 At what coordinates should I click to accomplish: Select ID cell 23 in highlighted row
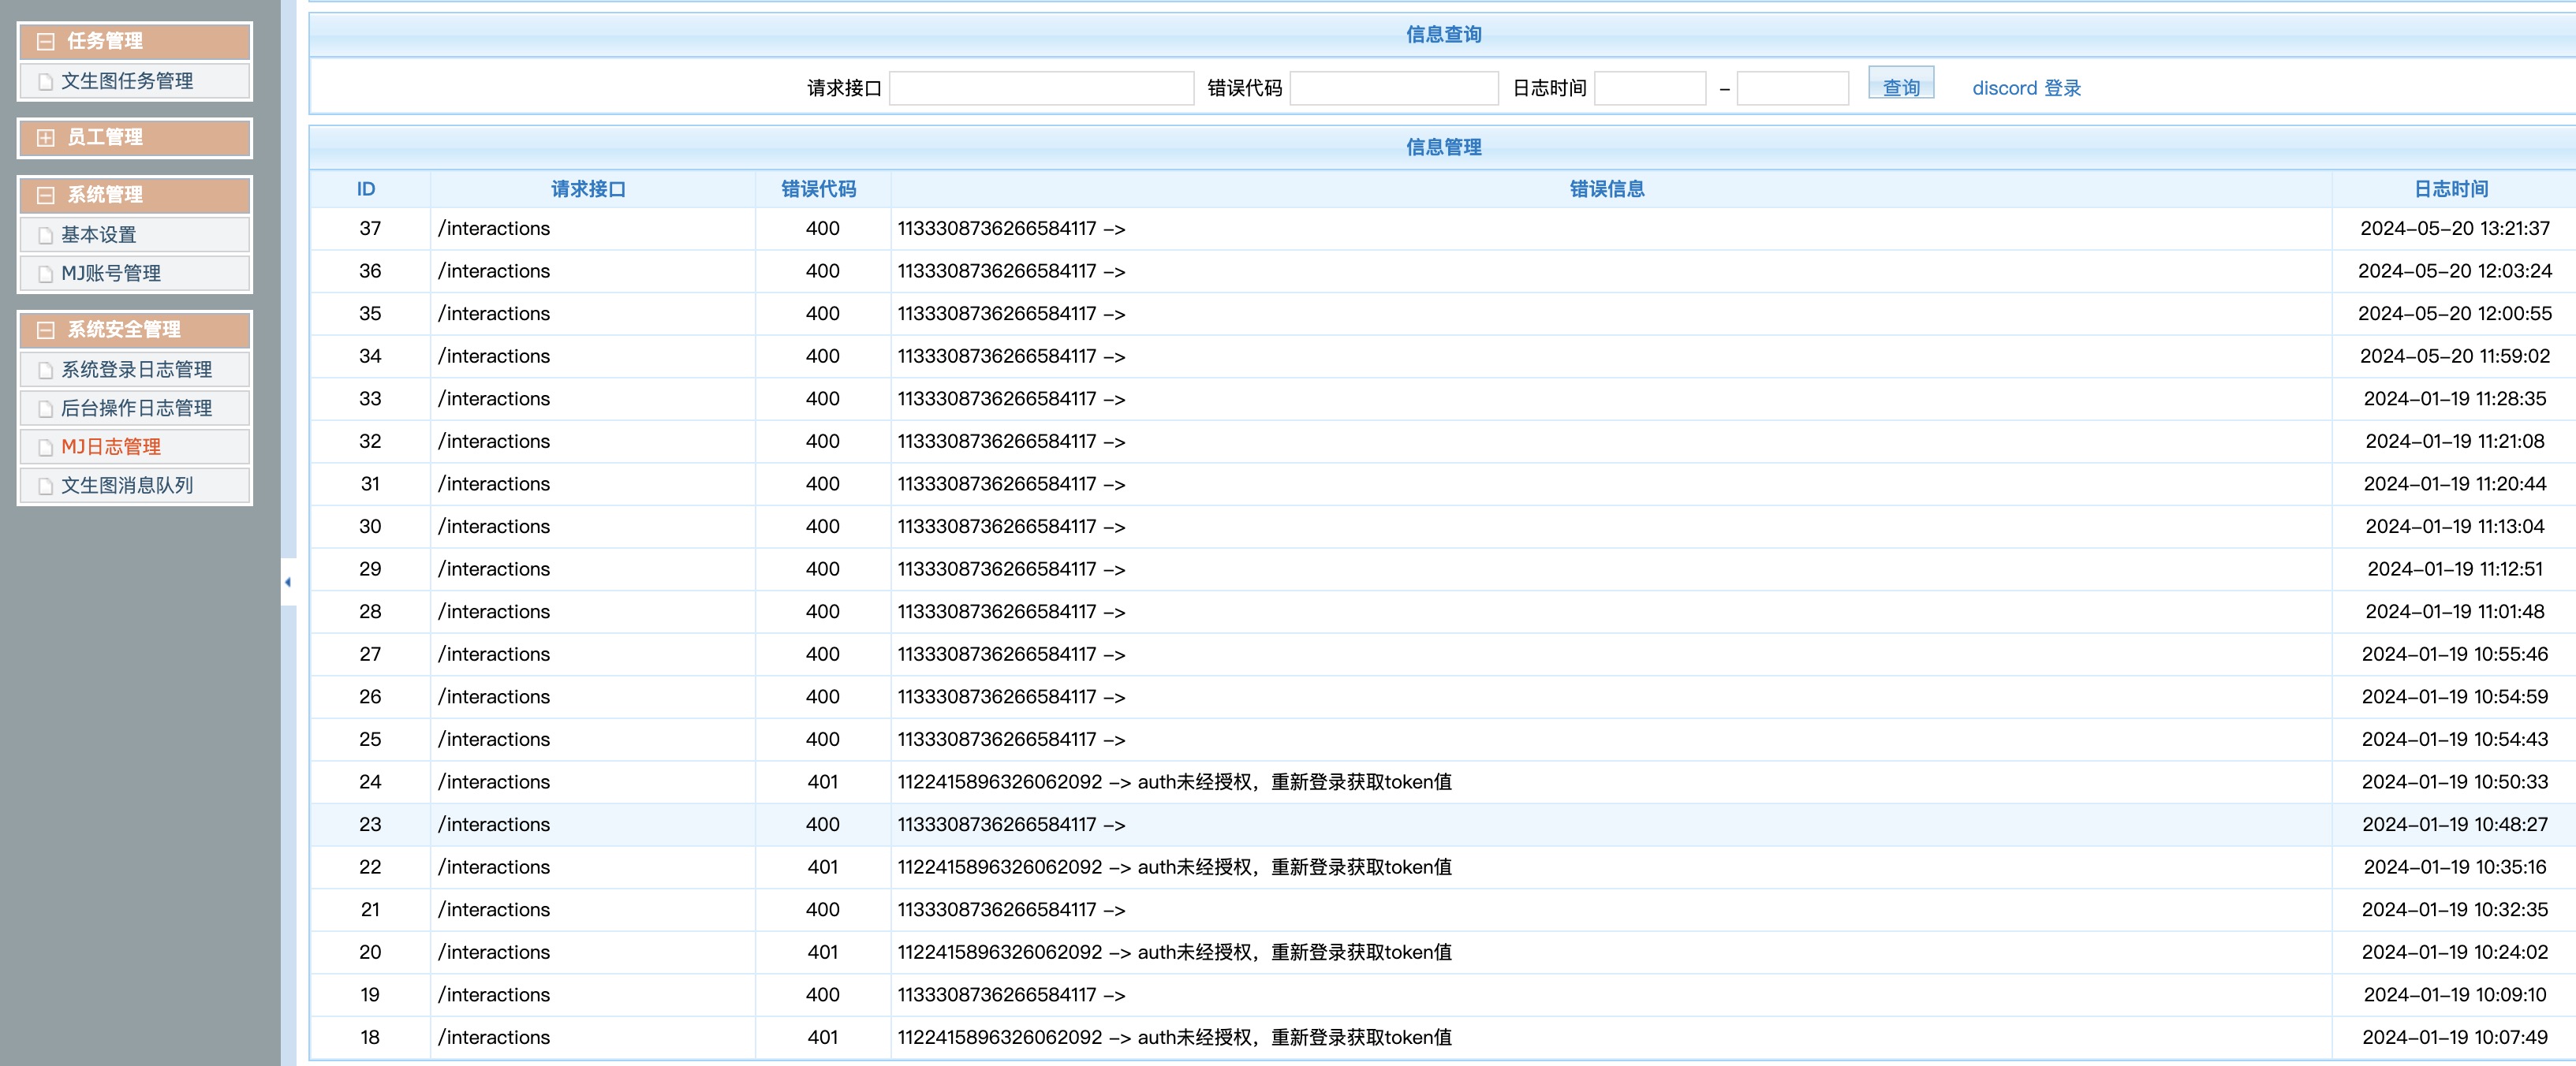(x=370, y=825)
